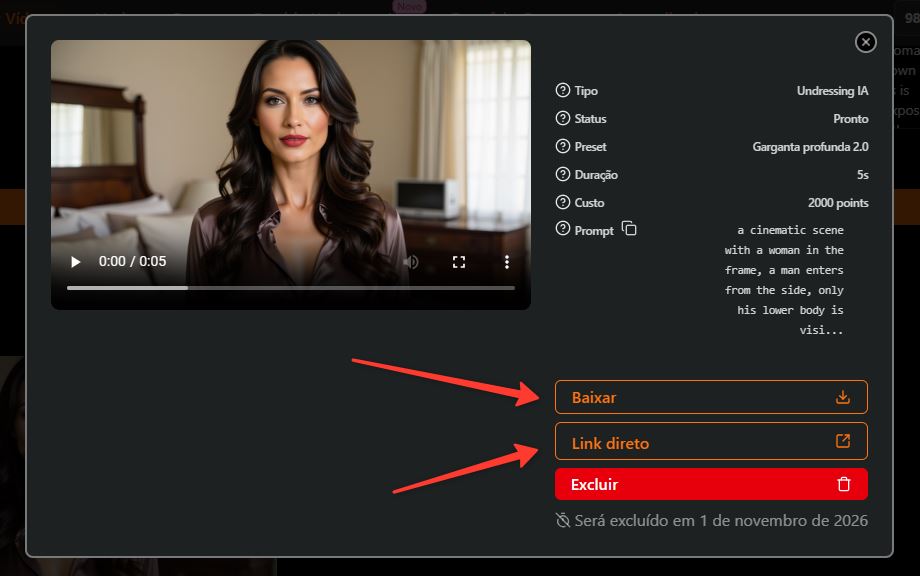Click the truncated prompt text
920x576 pixels.
(x=784, y=280)
